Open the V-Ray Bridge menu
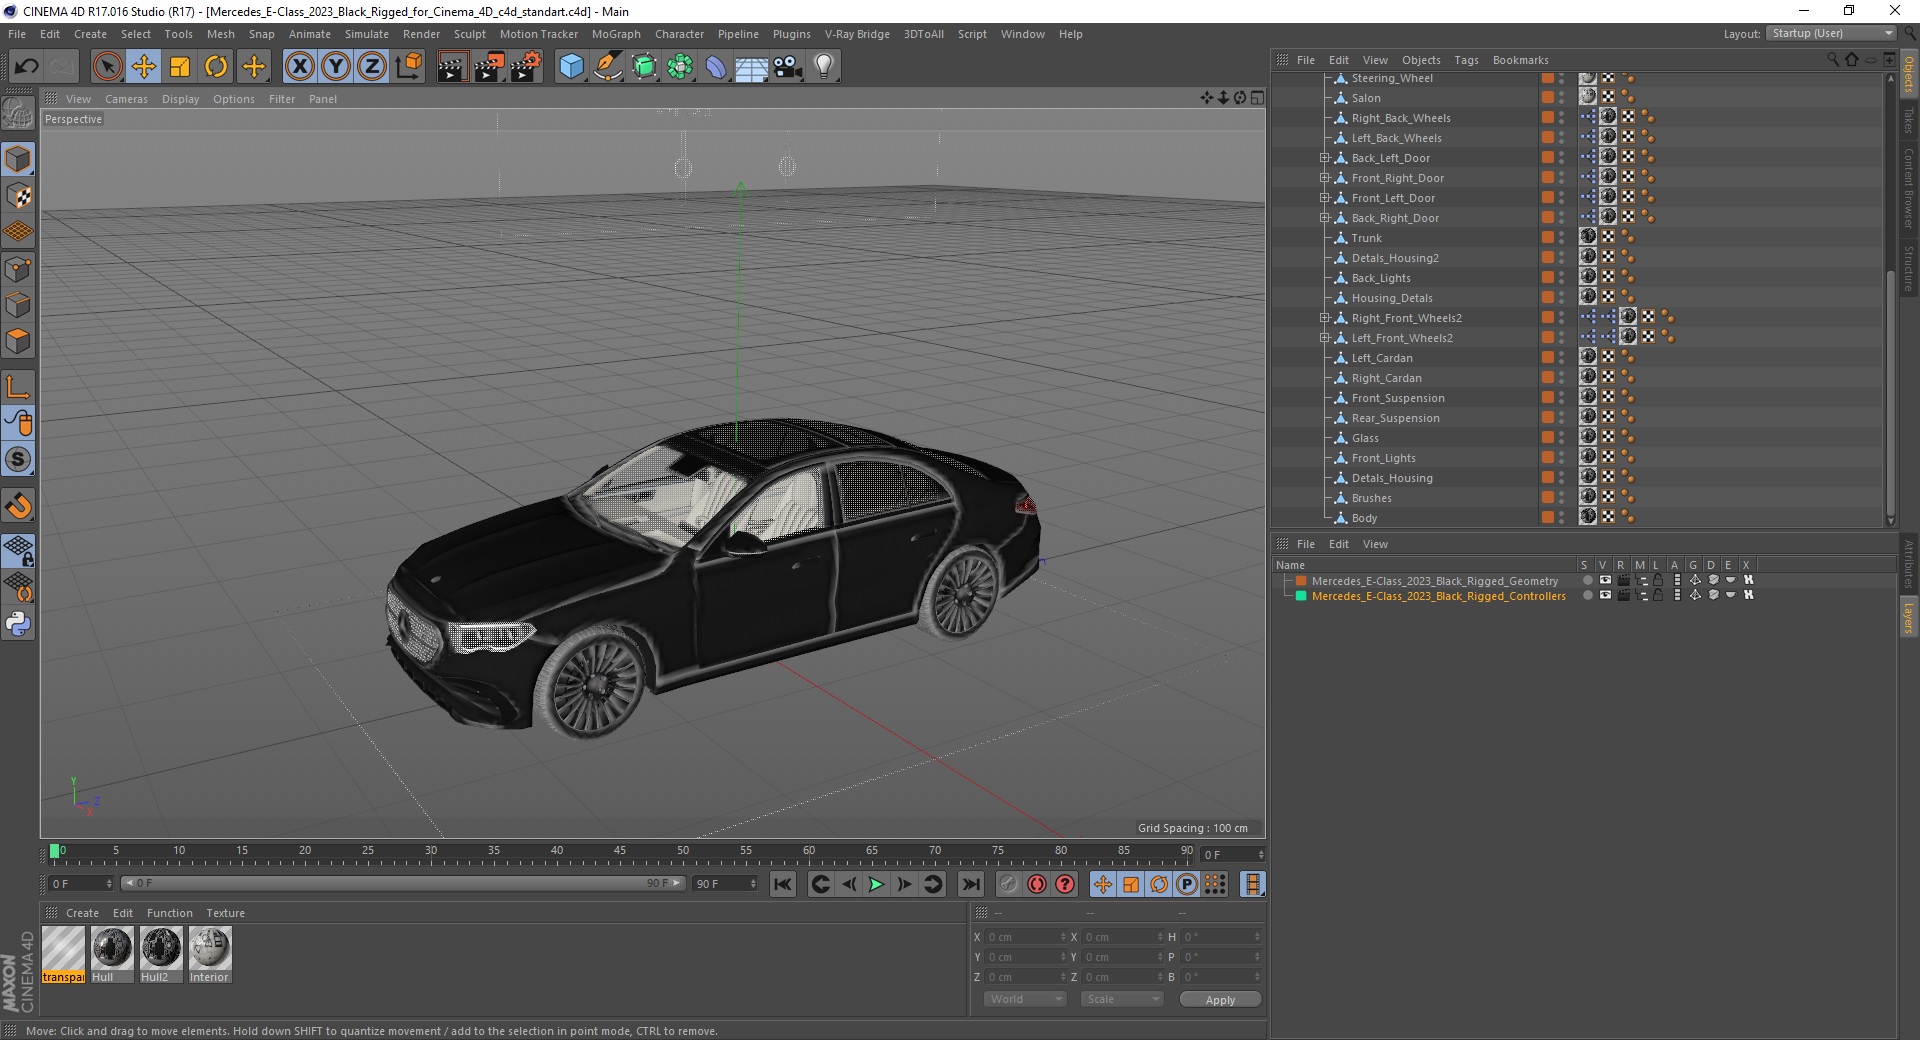Screen dimensions: 1920x1040 coord(857,34)
